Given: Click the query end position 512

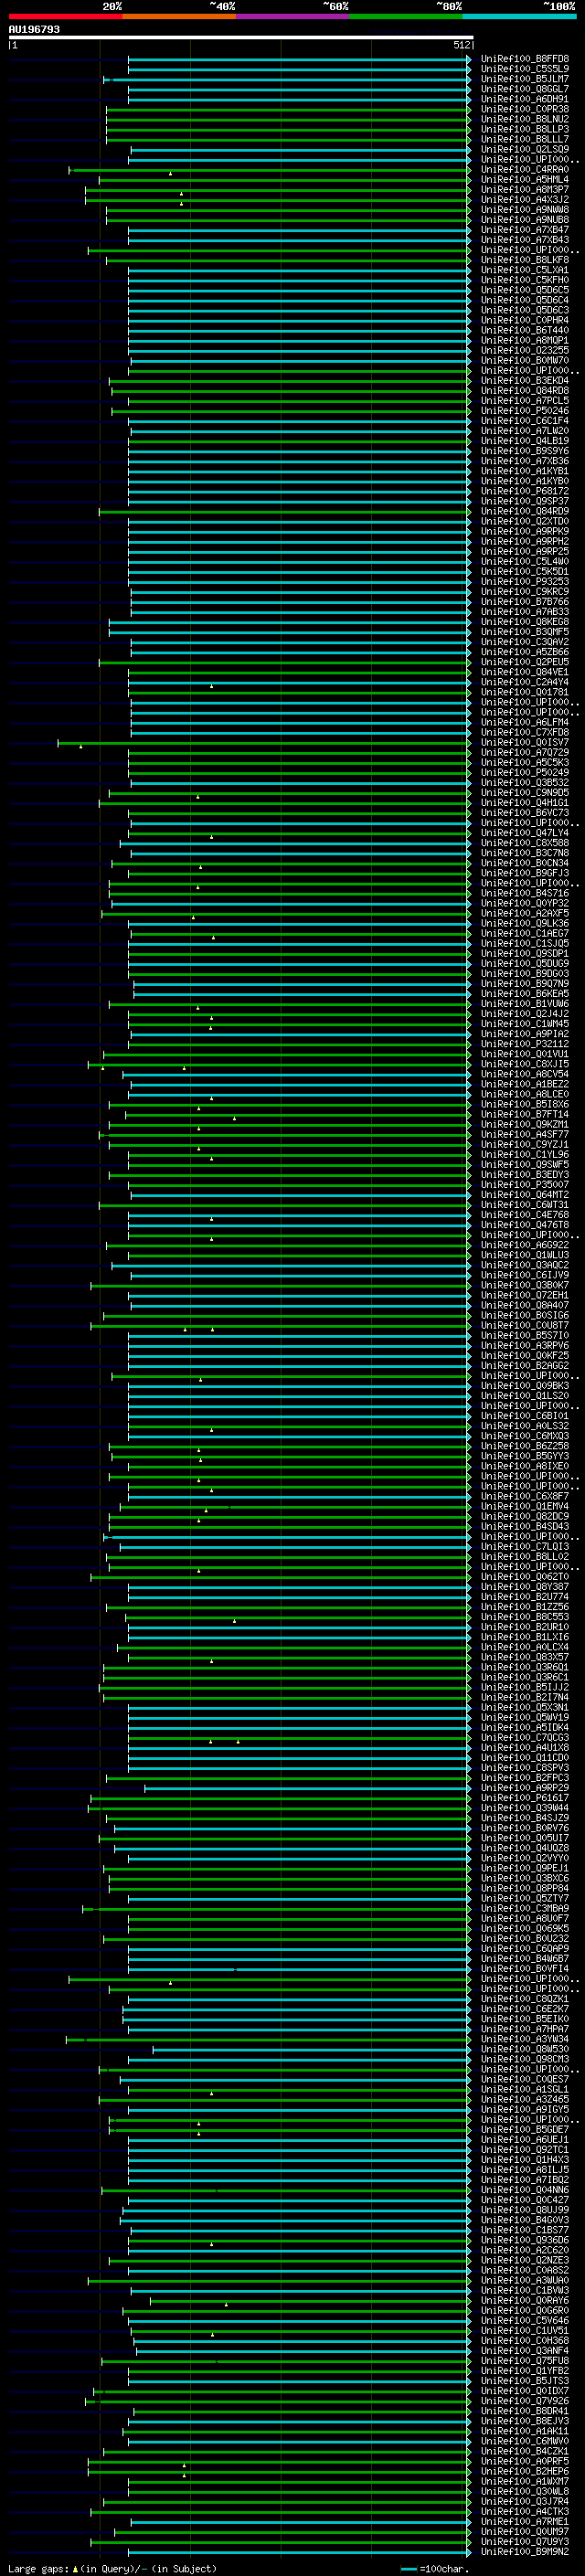Looking at the screenshot, I should point(461,45).
